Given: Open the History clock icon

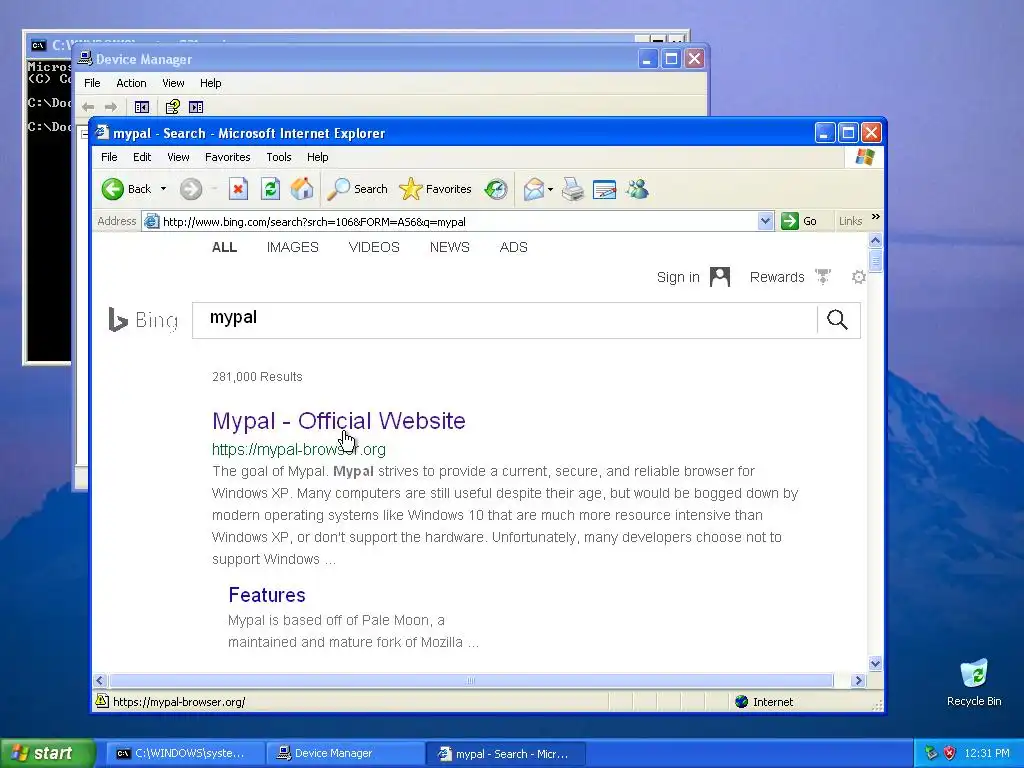Looking at the screenshot, I should (496, 189).
